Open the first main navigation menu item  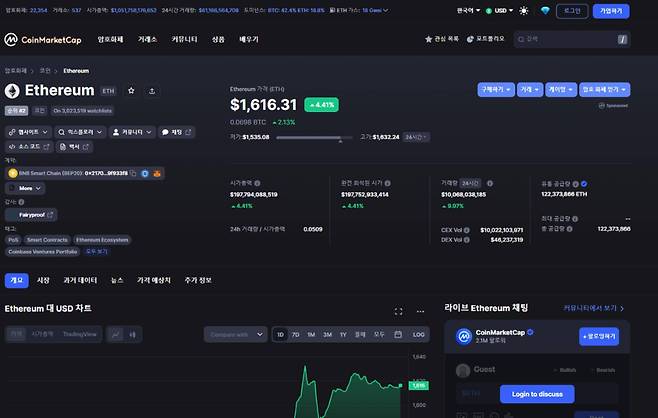click(x=110, y=39)
